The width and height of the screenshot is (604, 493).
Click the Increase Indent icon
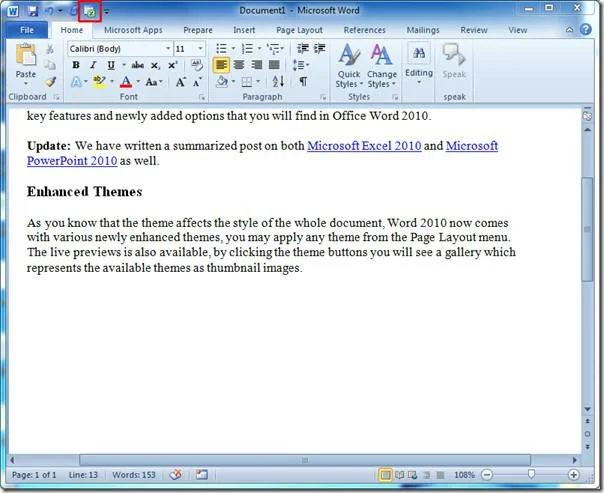pos(319,49)
